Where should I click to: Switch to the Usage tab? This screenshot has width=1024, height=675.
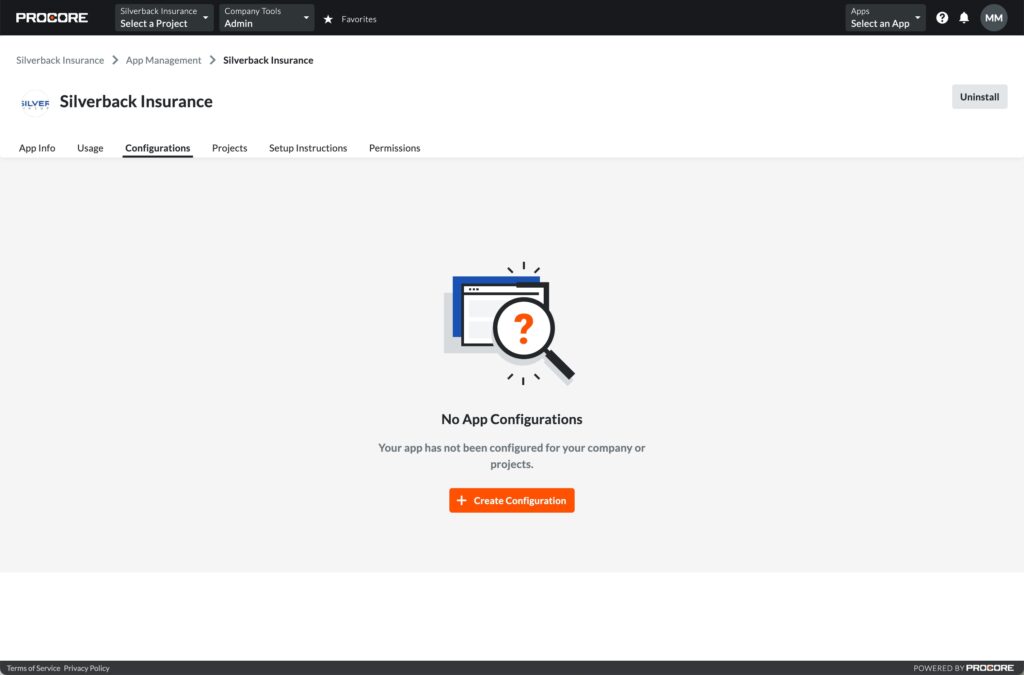click(90, 148)
